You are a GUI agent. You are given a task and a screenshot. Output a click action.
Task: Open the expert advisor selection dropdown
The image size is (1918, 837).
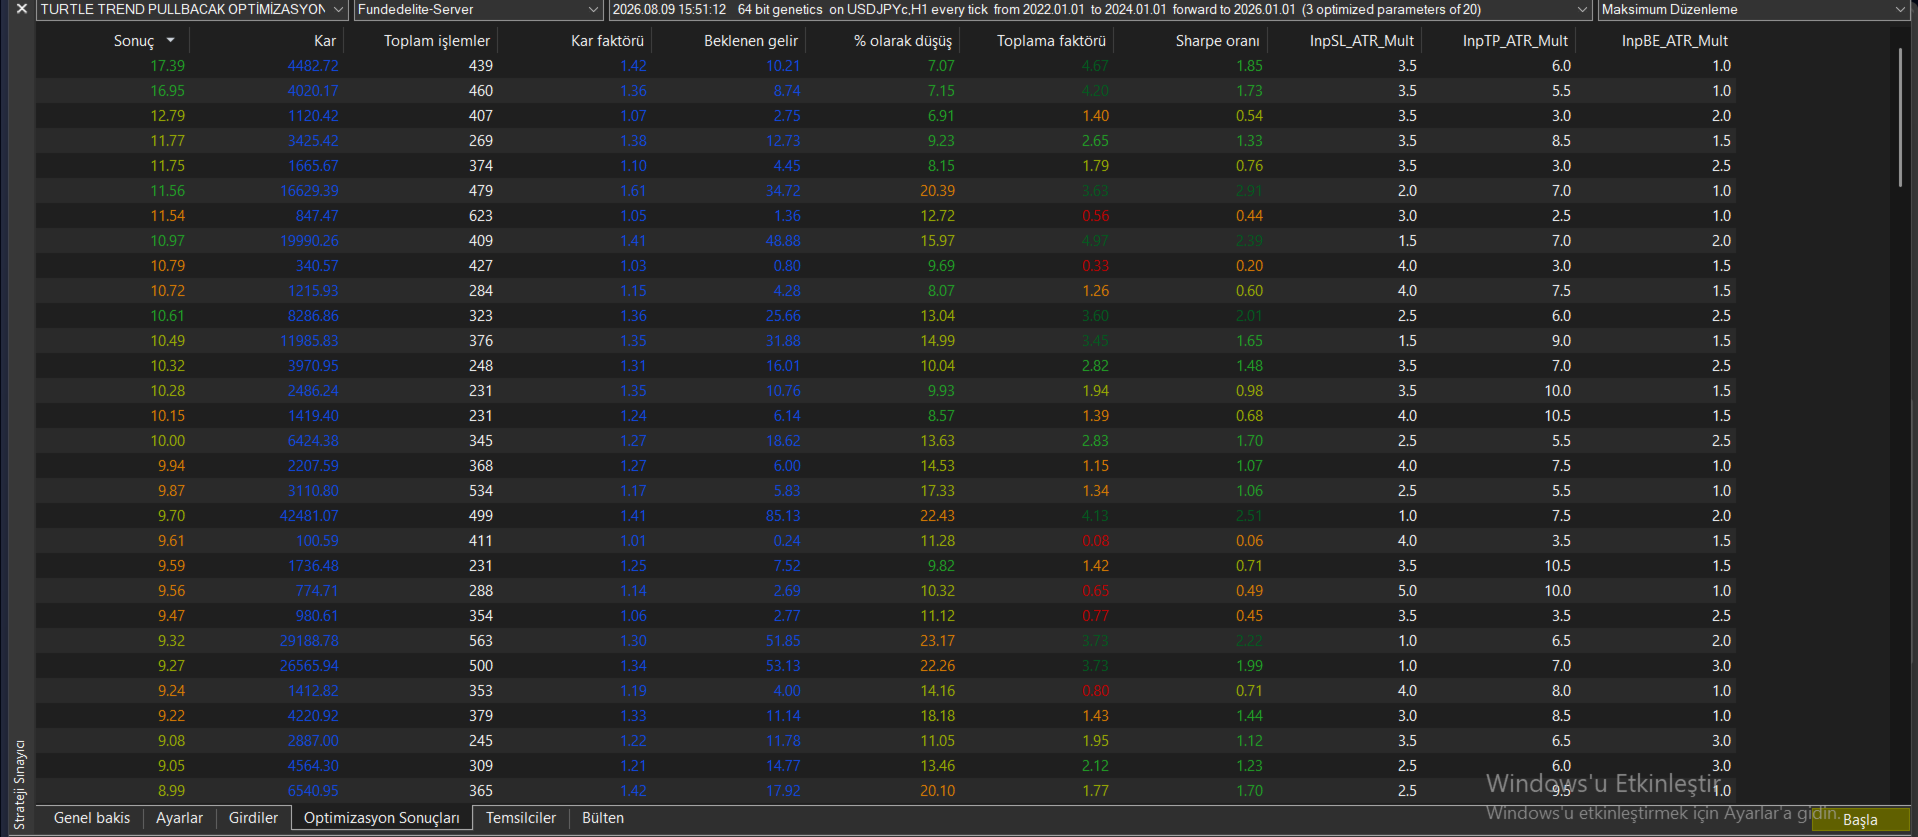(338, 9)
